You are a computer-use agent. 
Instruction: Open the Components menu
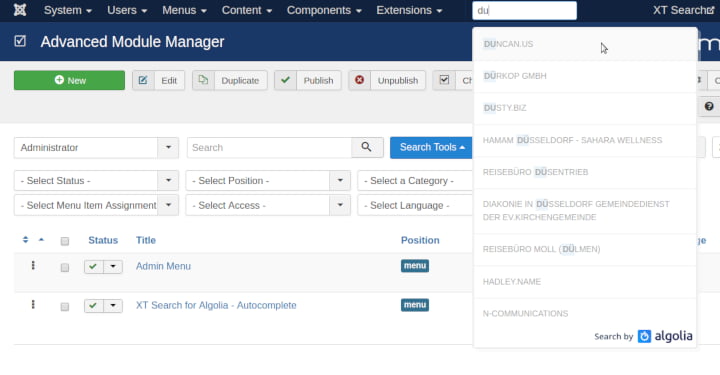click(324, 10)
